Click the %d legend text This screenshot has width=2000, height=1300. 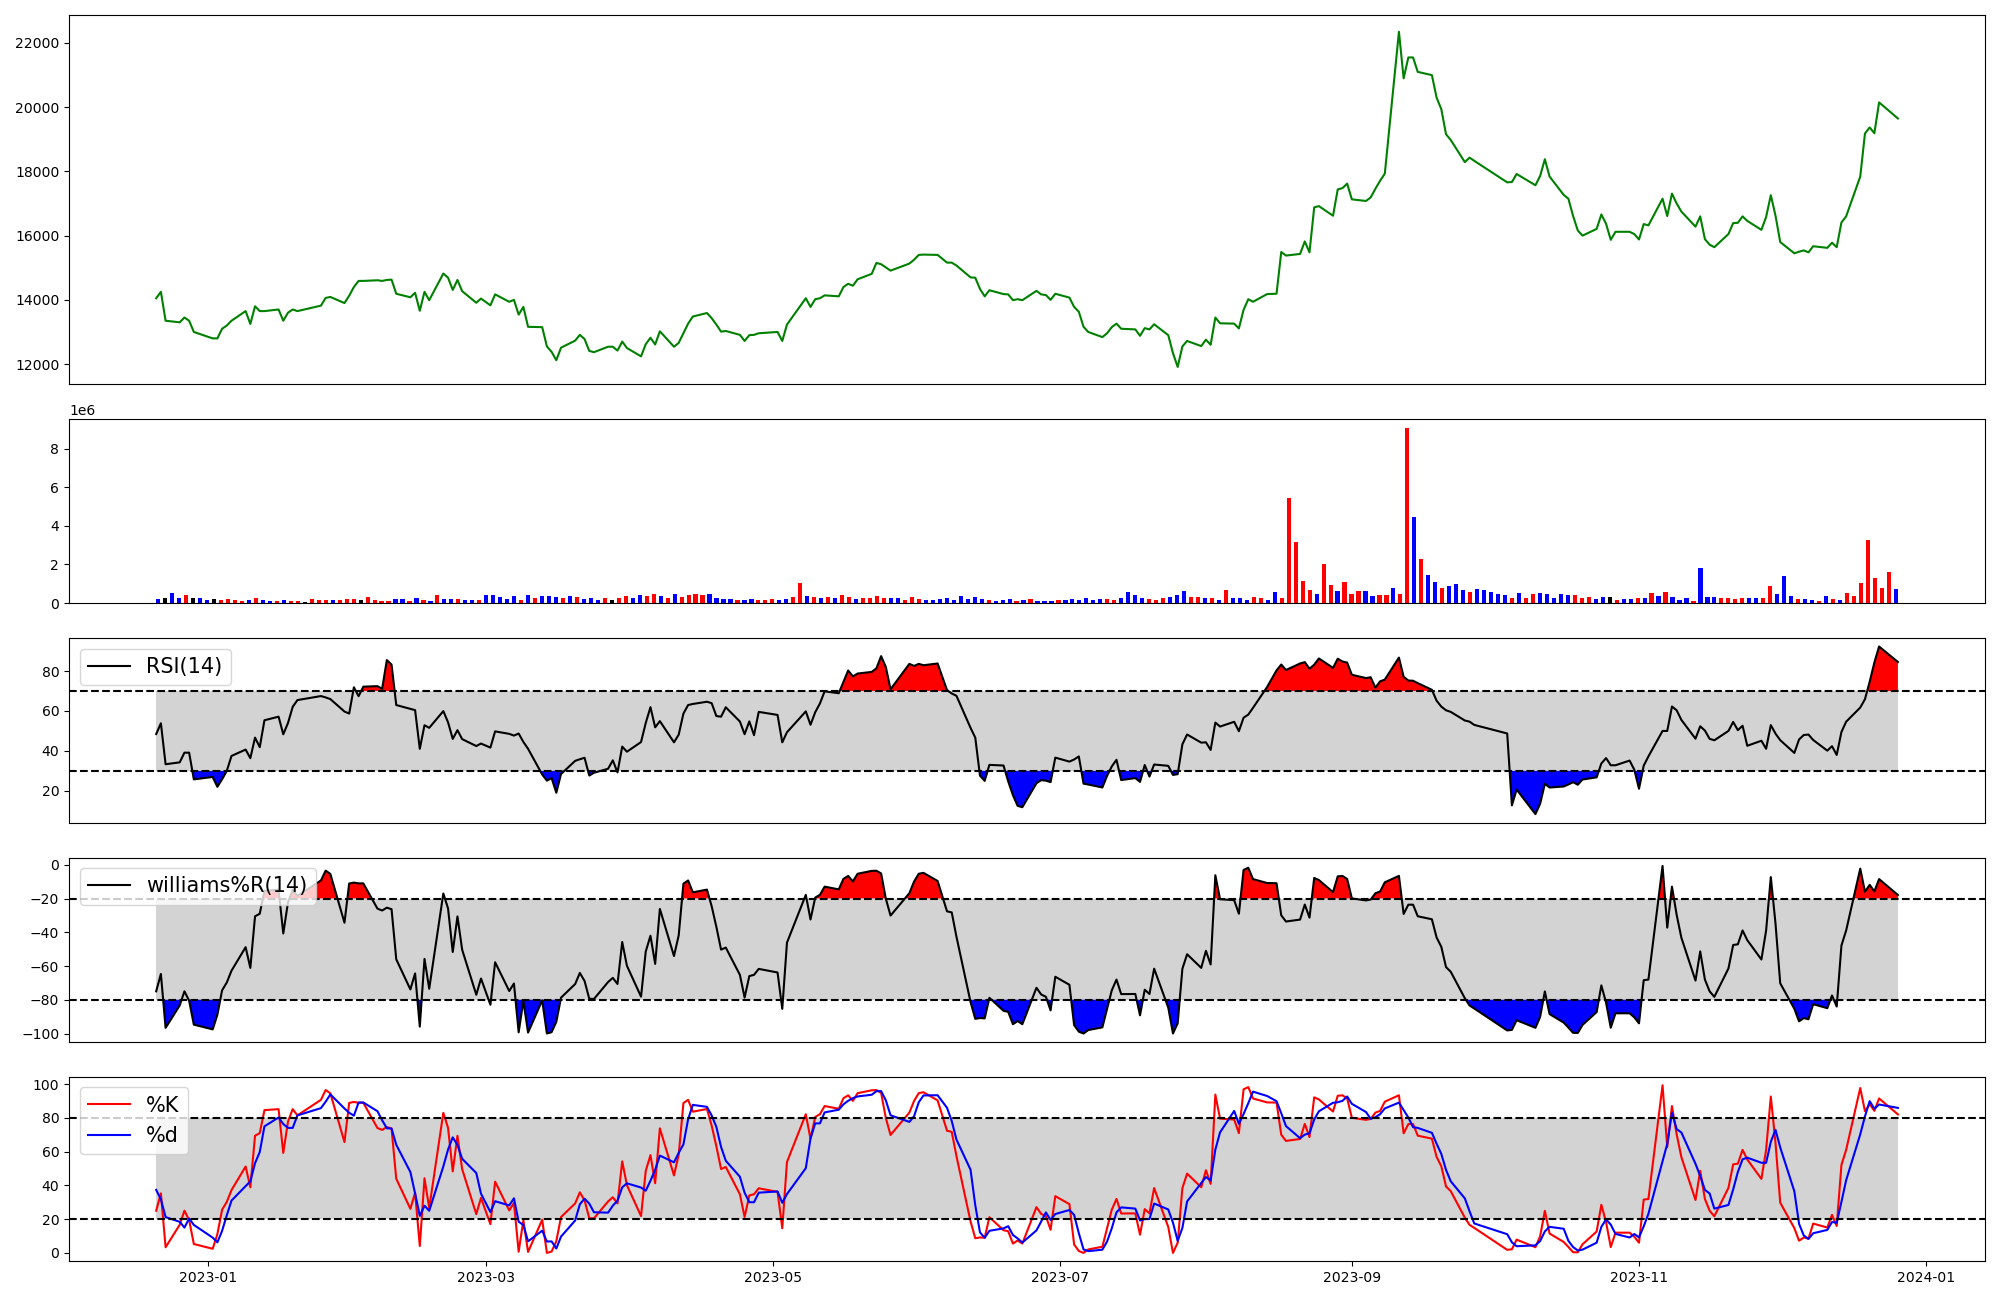[162, 1134]
